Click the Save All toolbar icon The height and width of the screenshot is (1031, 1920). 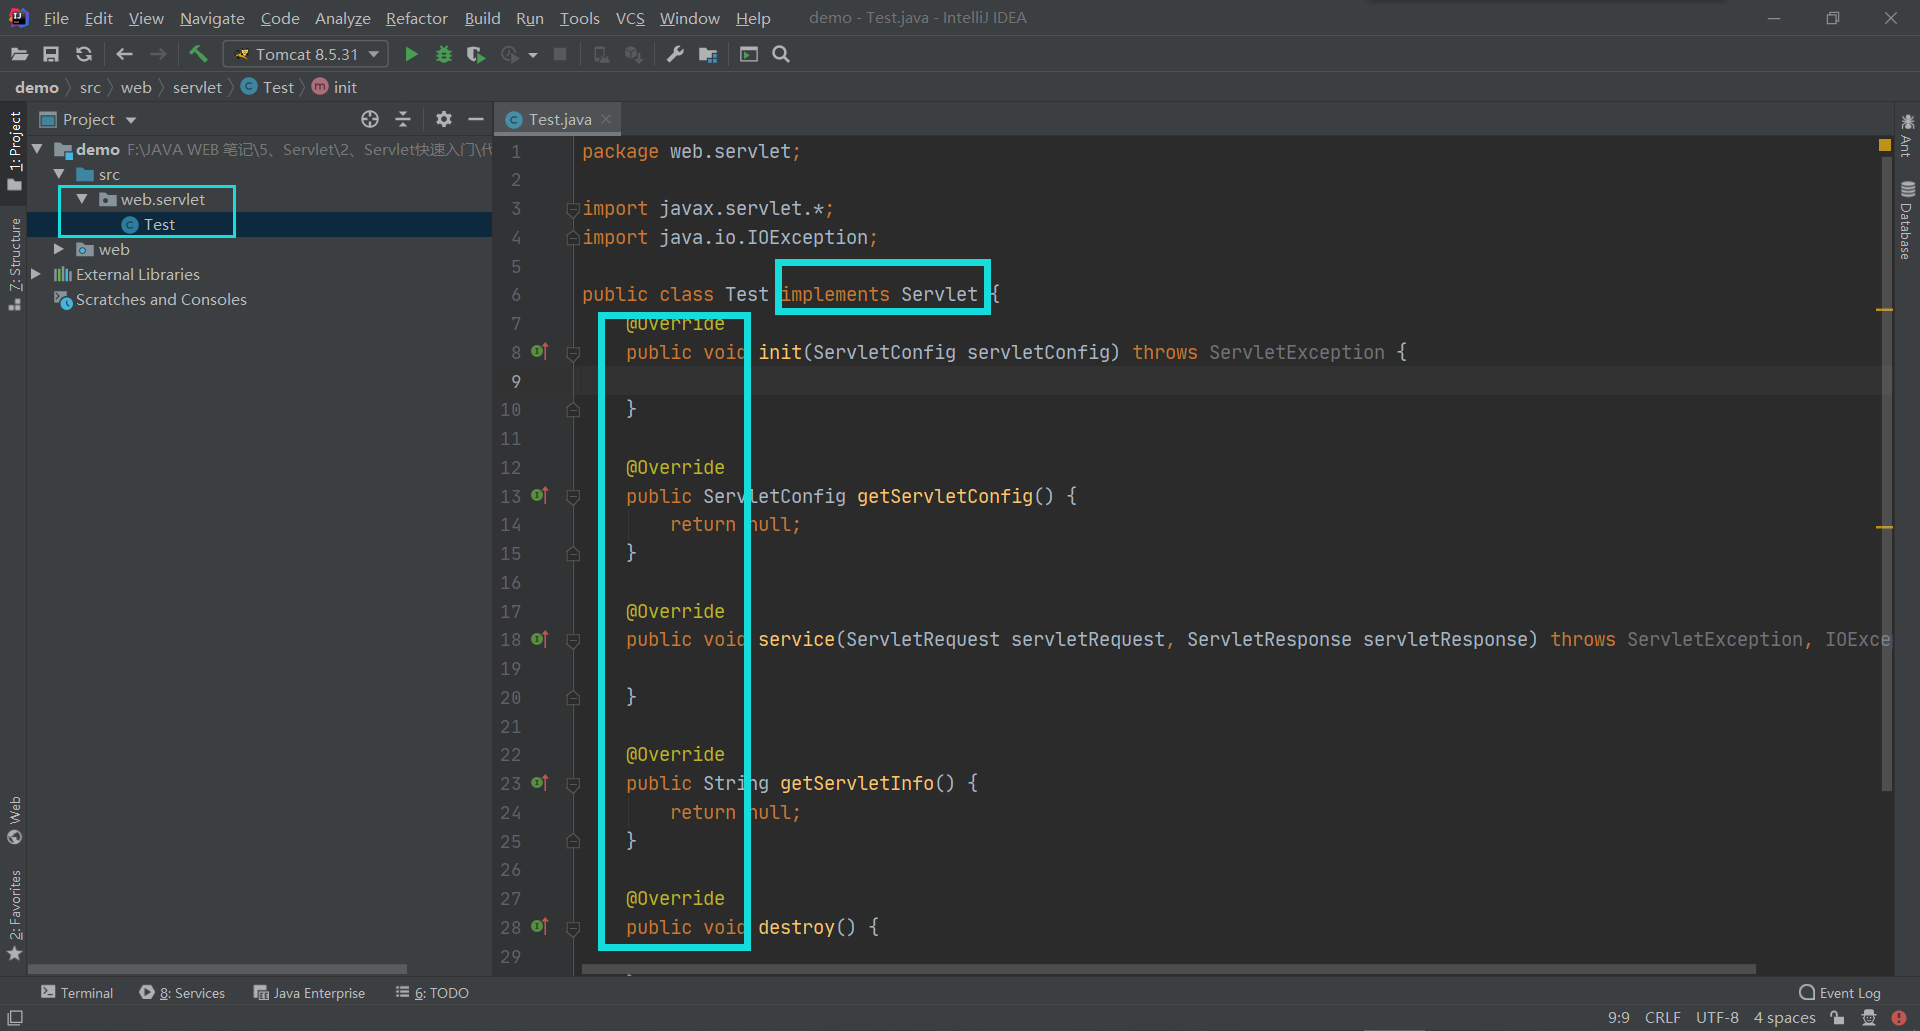tap(51, 54)
